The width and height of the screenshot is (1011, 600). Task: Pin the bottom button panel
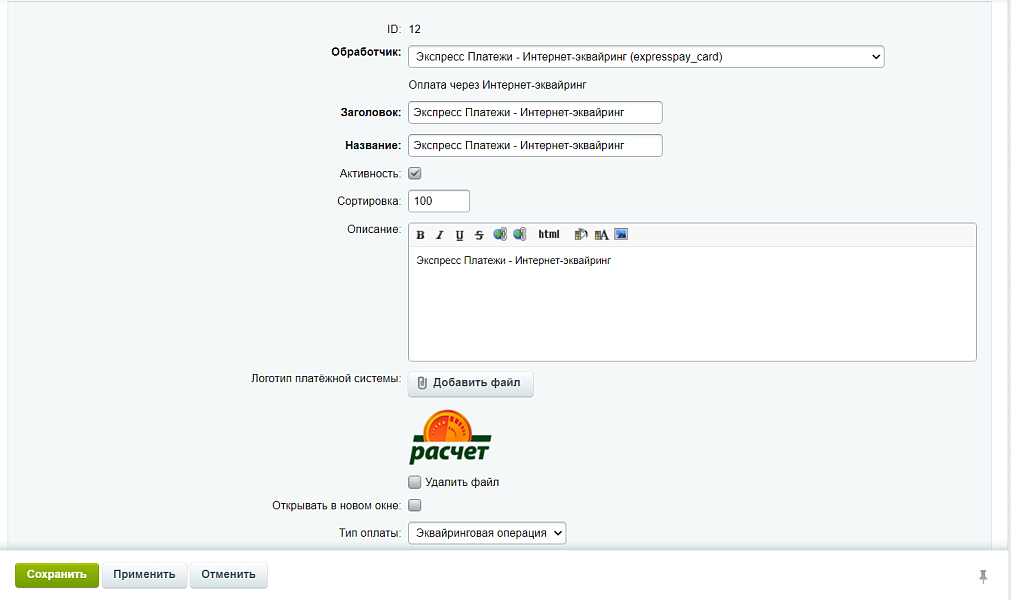click(x=983, y=576)
